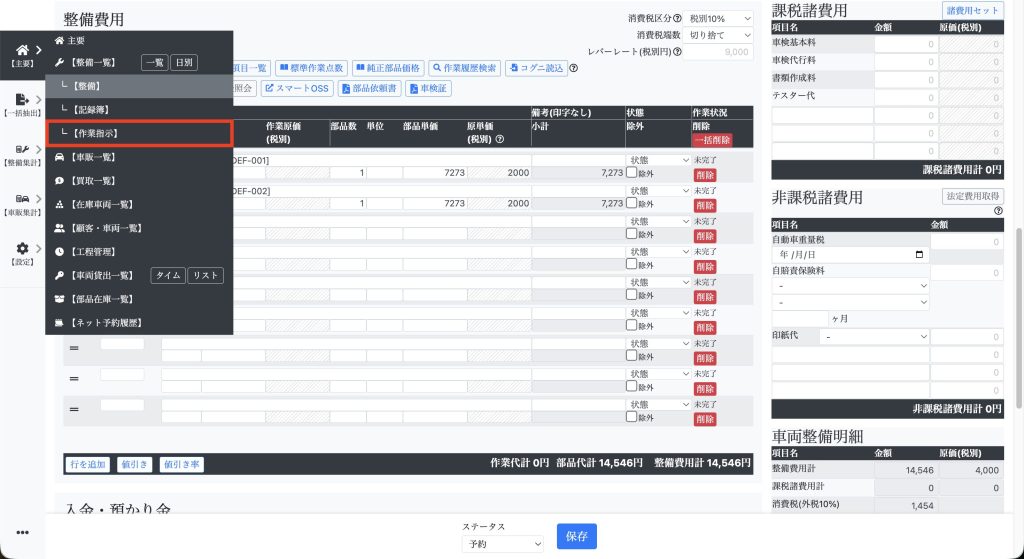Click タイム button beside 【車両貸出一覧】

(168, 276)
